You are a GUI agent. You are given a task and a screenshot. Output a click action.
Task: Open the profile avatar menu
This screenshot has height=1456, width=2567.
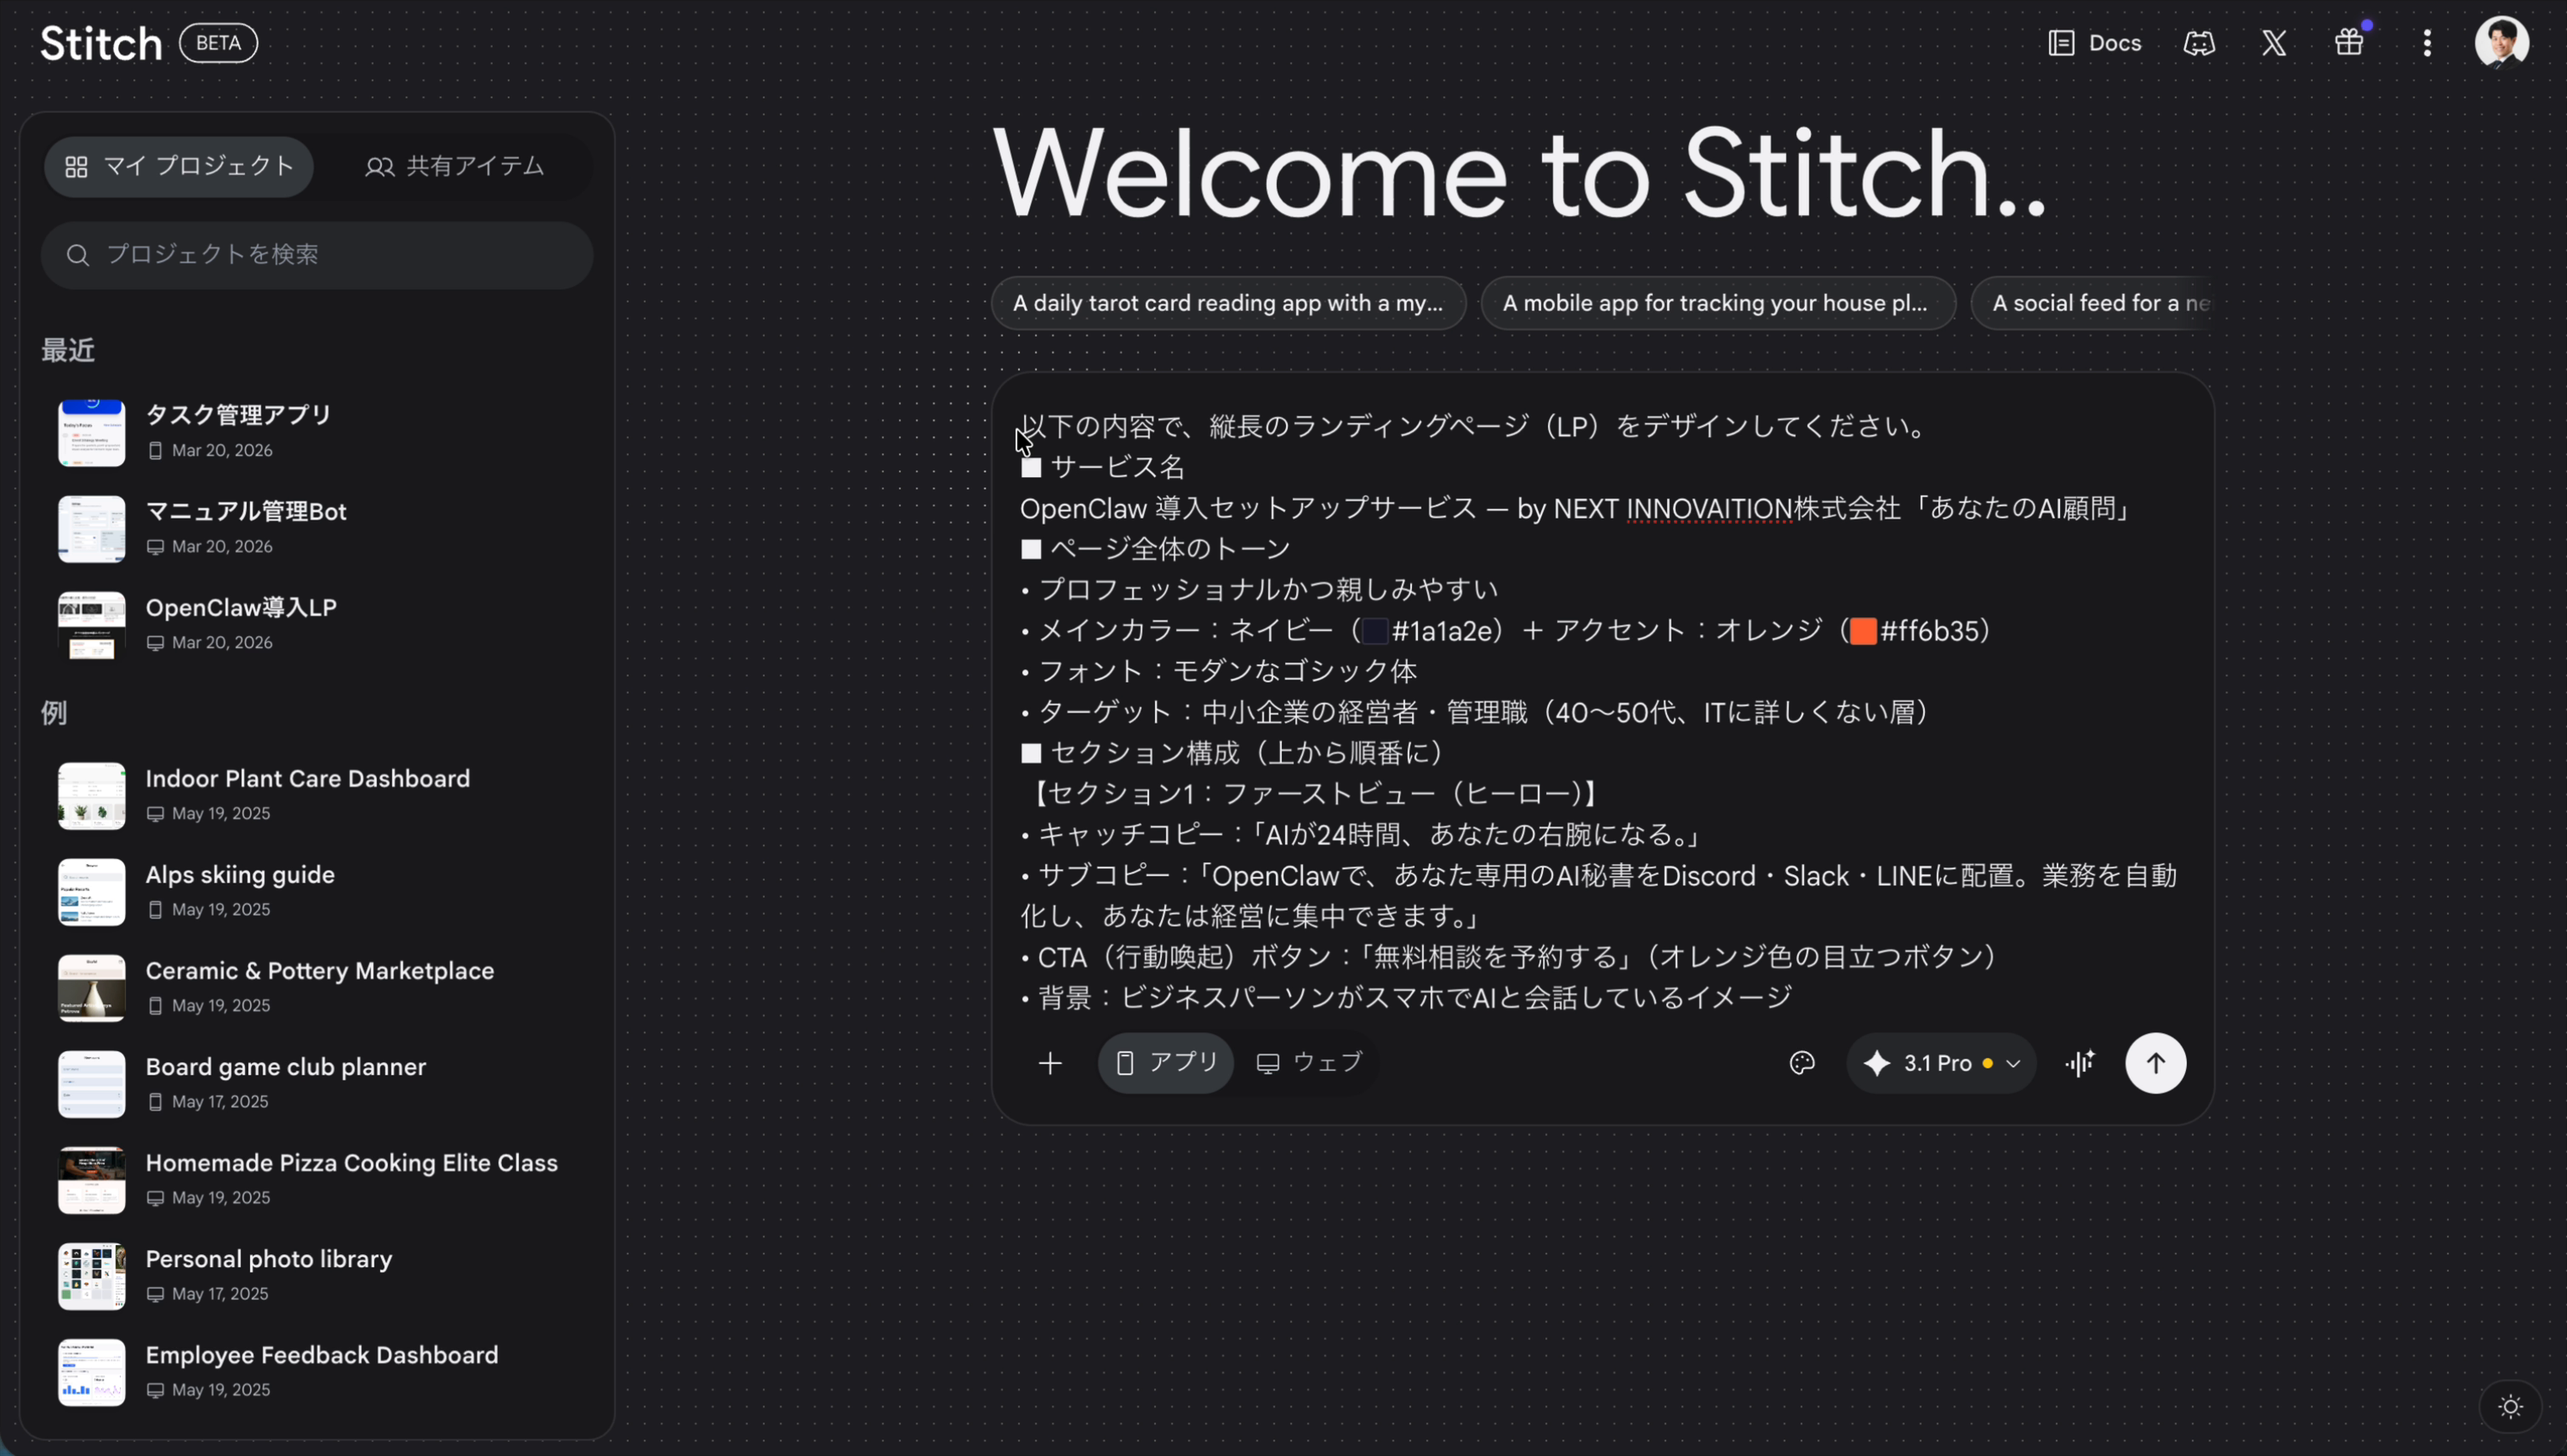pos(2502,41)
